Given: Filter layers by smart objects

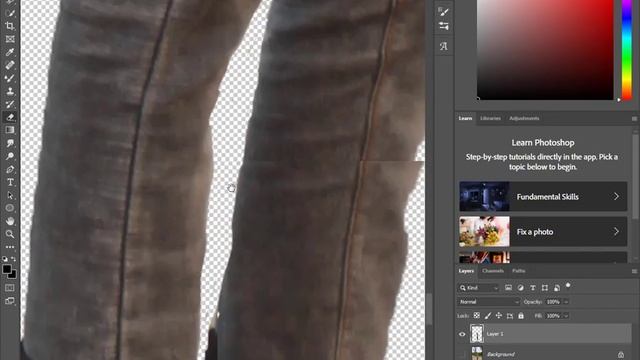Looking at the screenshot, I should pos(557,288).
